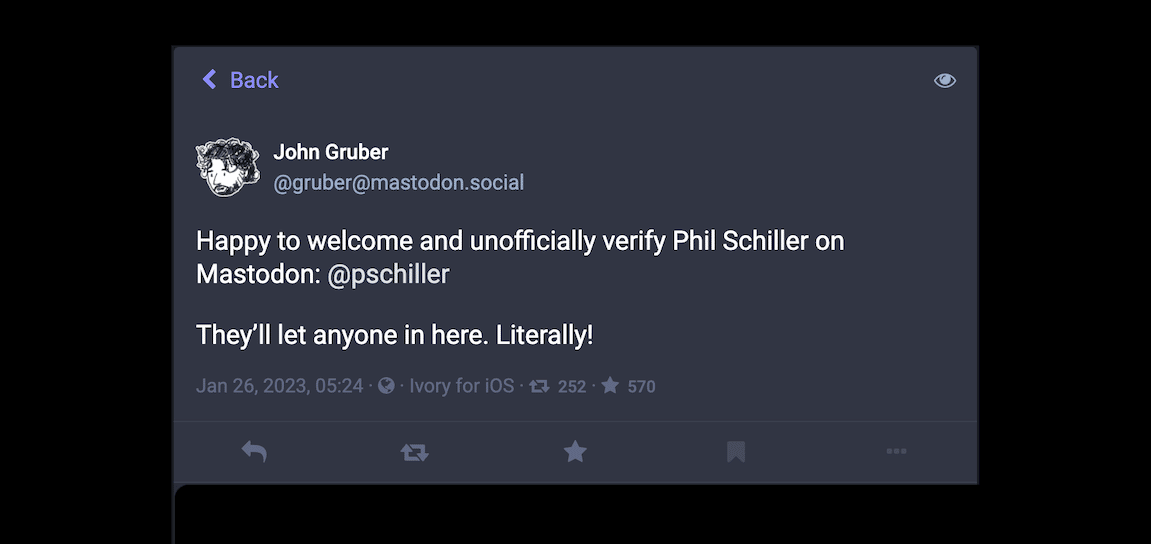Open the Ivory for iOS link
The width and height of the screenshot is (1151, 544).
click(461, 386)
